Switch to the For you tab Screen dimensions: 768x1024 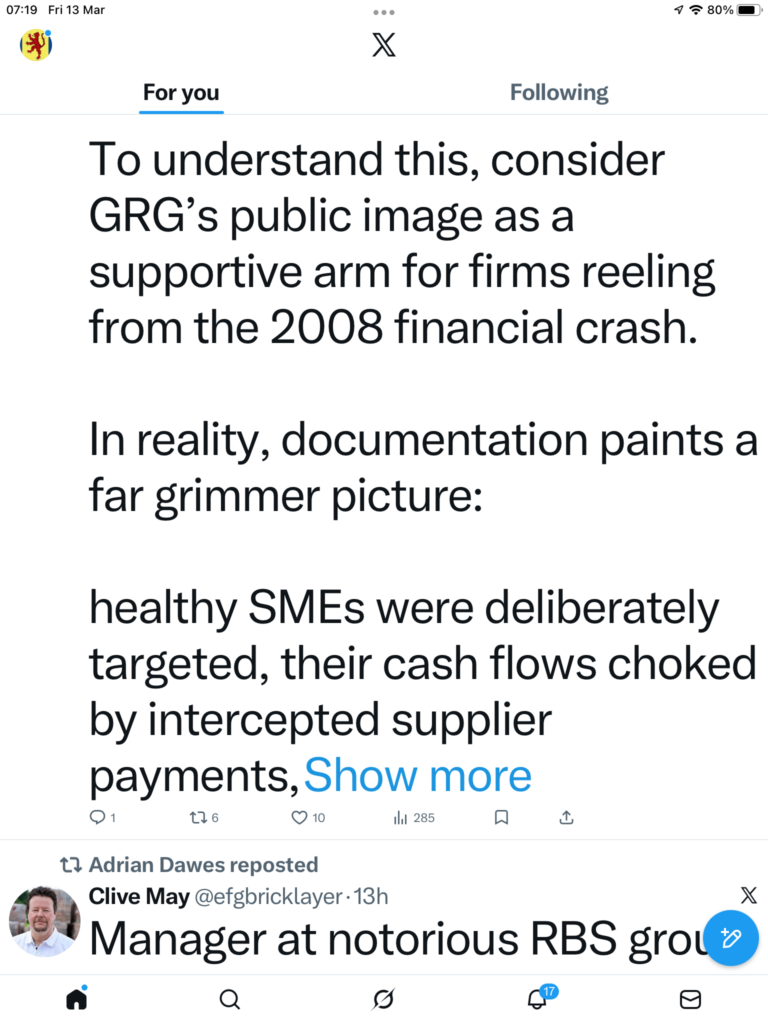tap(180, 93)
